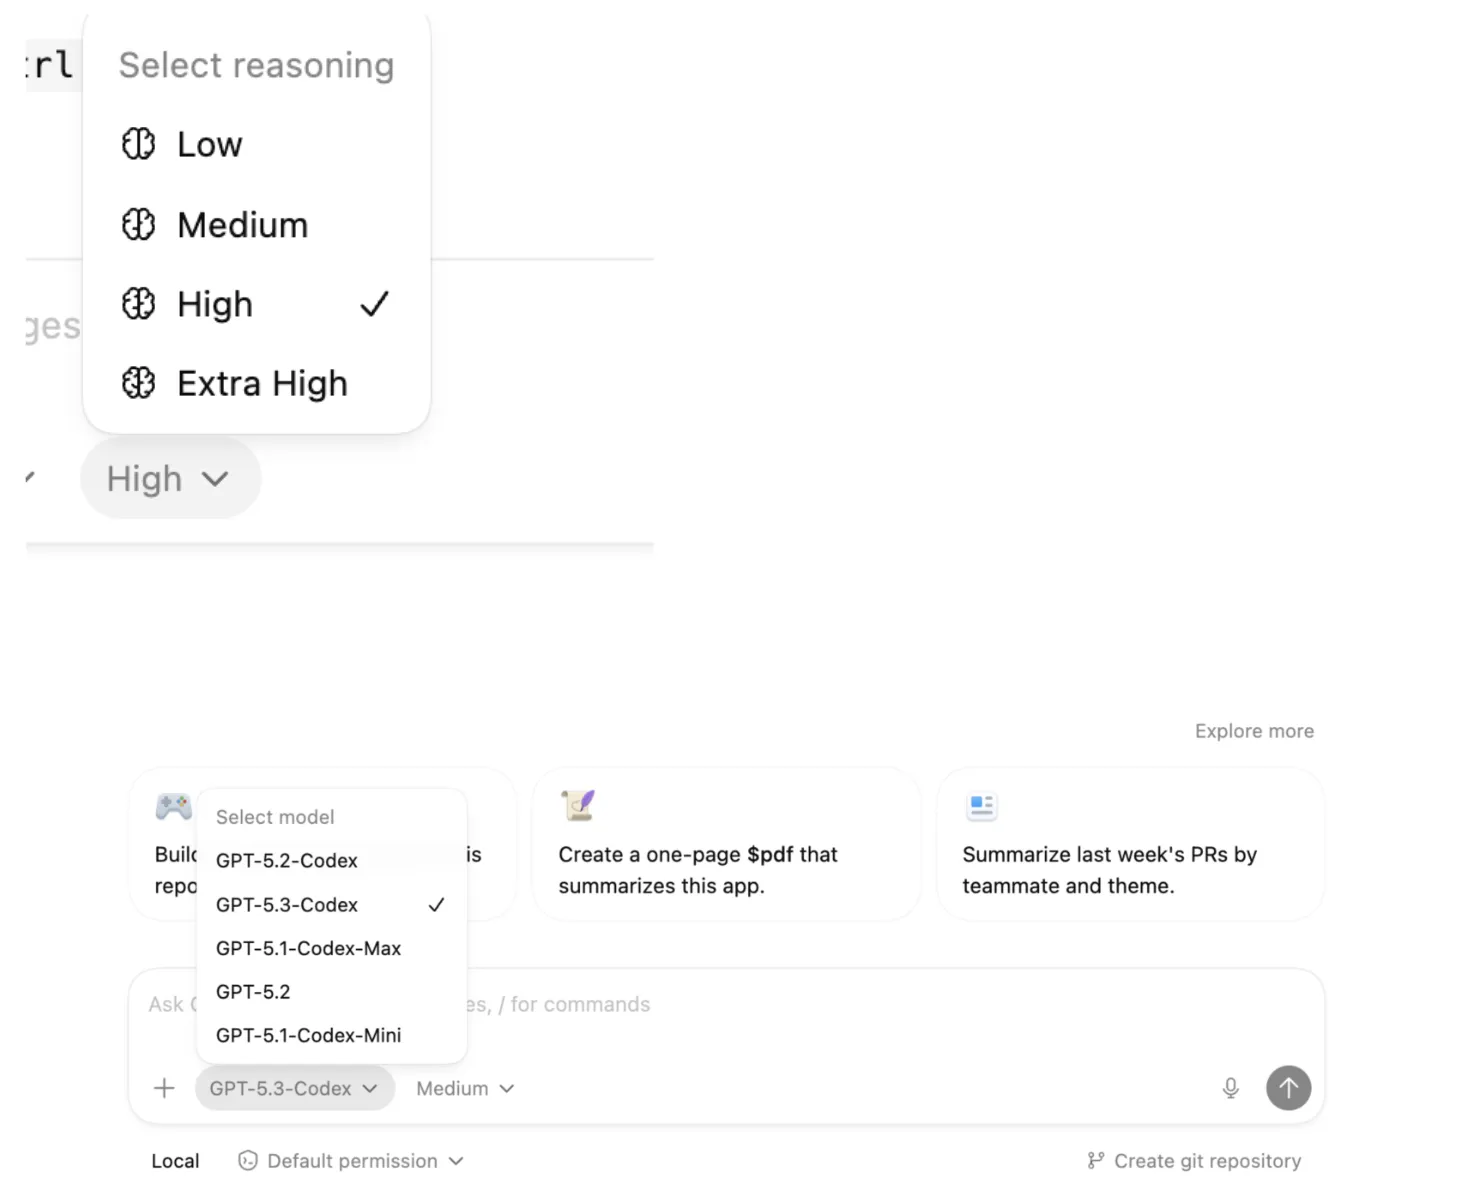Image resolution: width=1460 pixels, height=1192 pixels.
Task: Click the plus attachment icon
Action: (164, 1088)
